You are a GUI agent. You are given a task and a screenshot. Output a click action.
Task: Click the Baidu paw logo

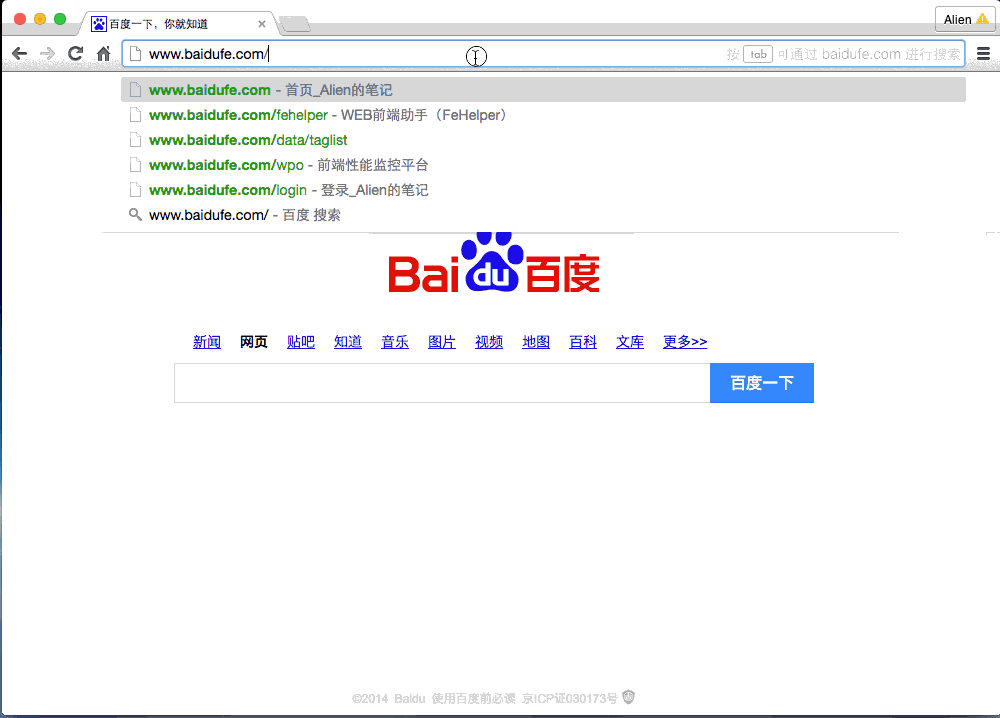494,264
